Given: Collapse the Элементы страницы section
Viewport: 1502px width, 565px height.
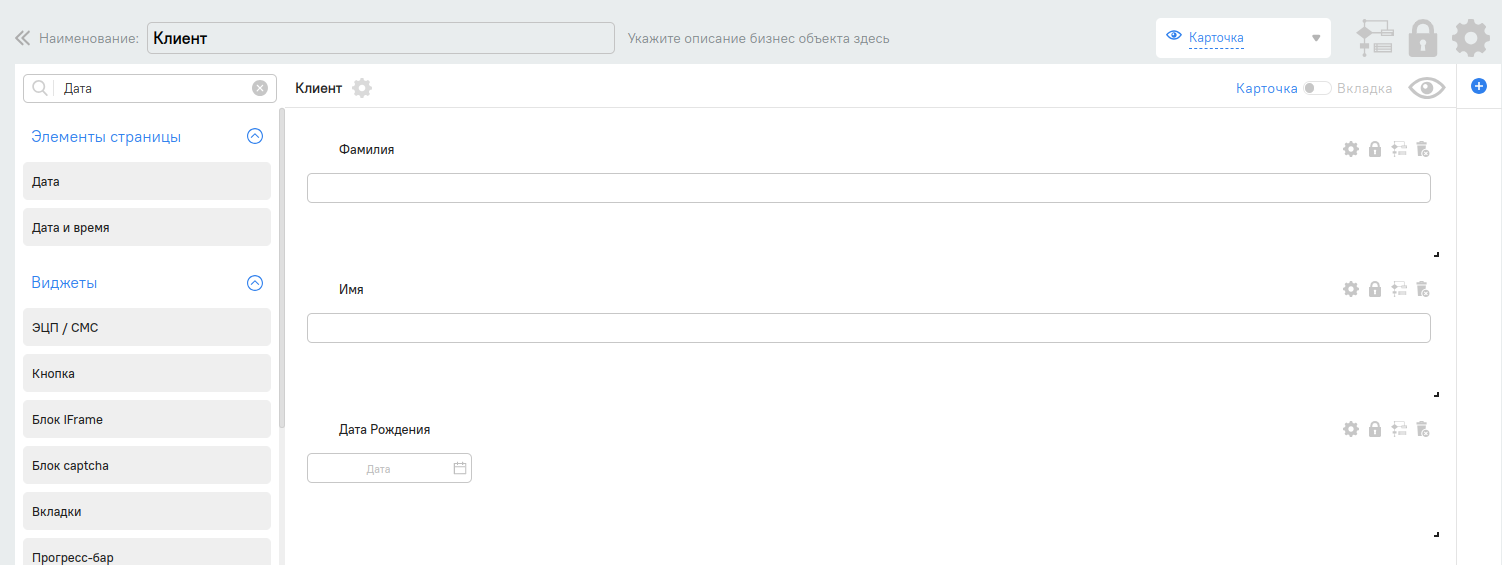Looking at the screenshot, I should (255, 137).
